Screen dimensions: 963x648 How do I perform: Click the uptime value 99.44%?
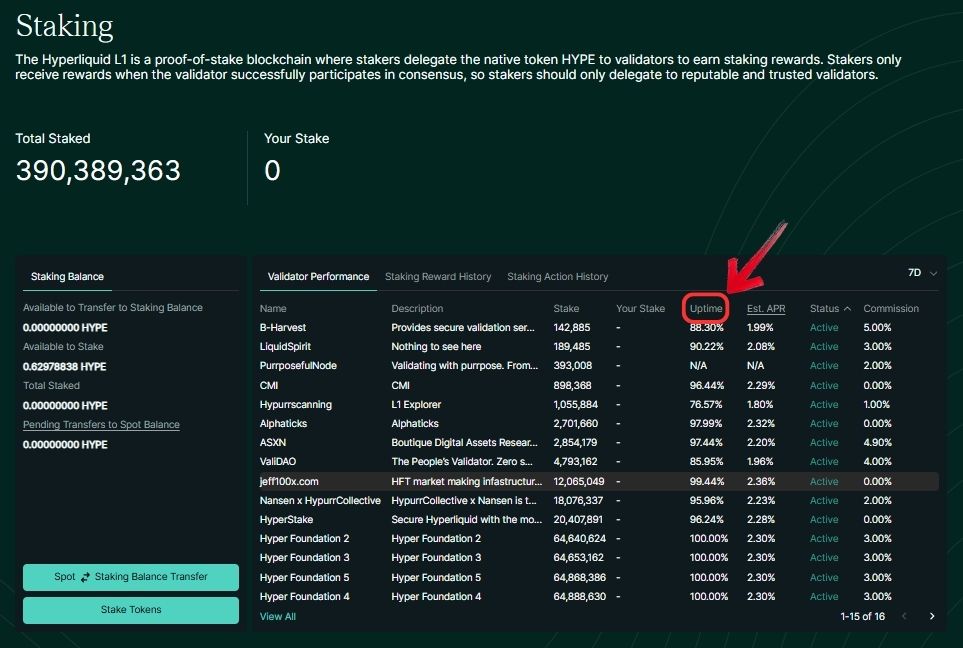pos(707,482)
